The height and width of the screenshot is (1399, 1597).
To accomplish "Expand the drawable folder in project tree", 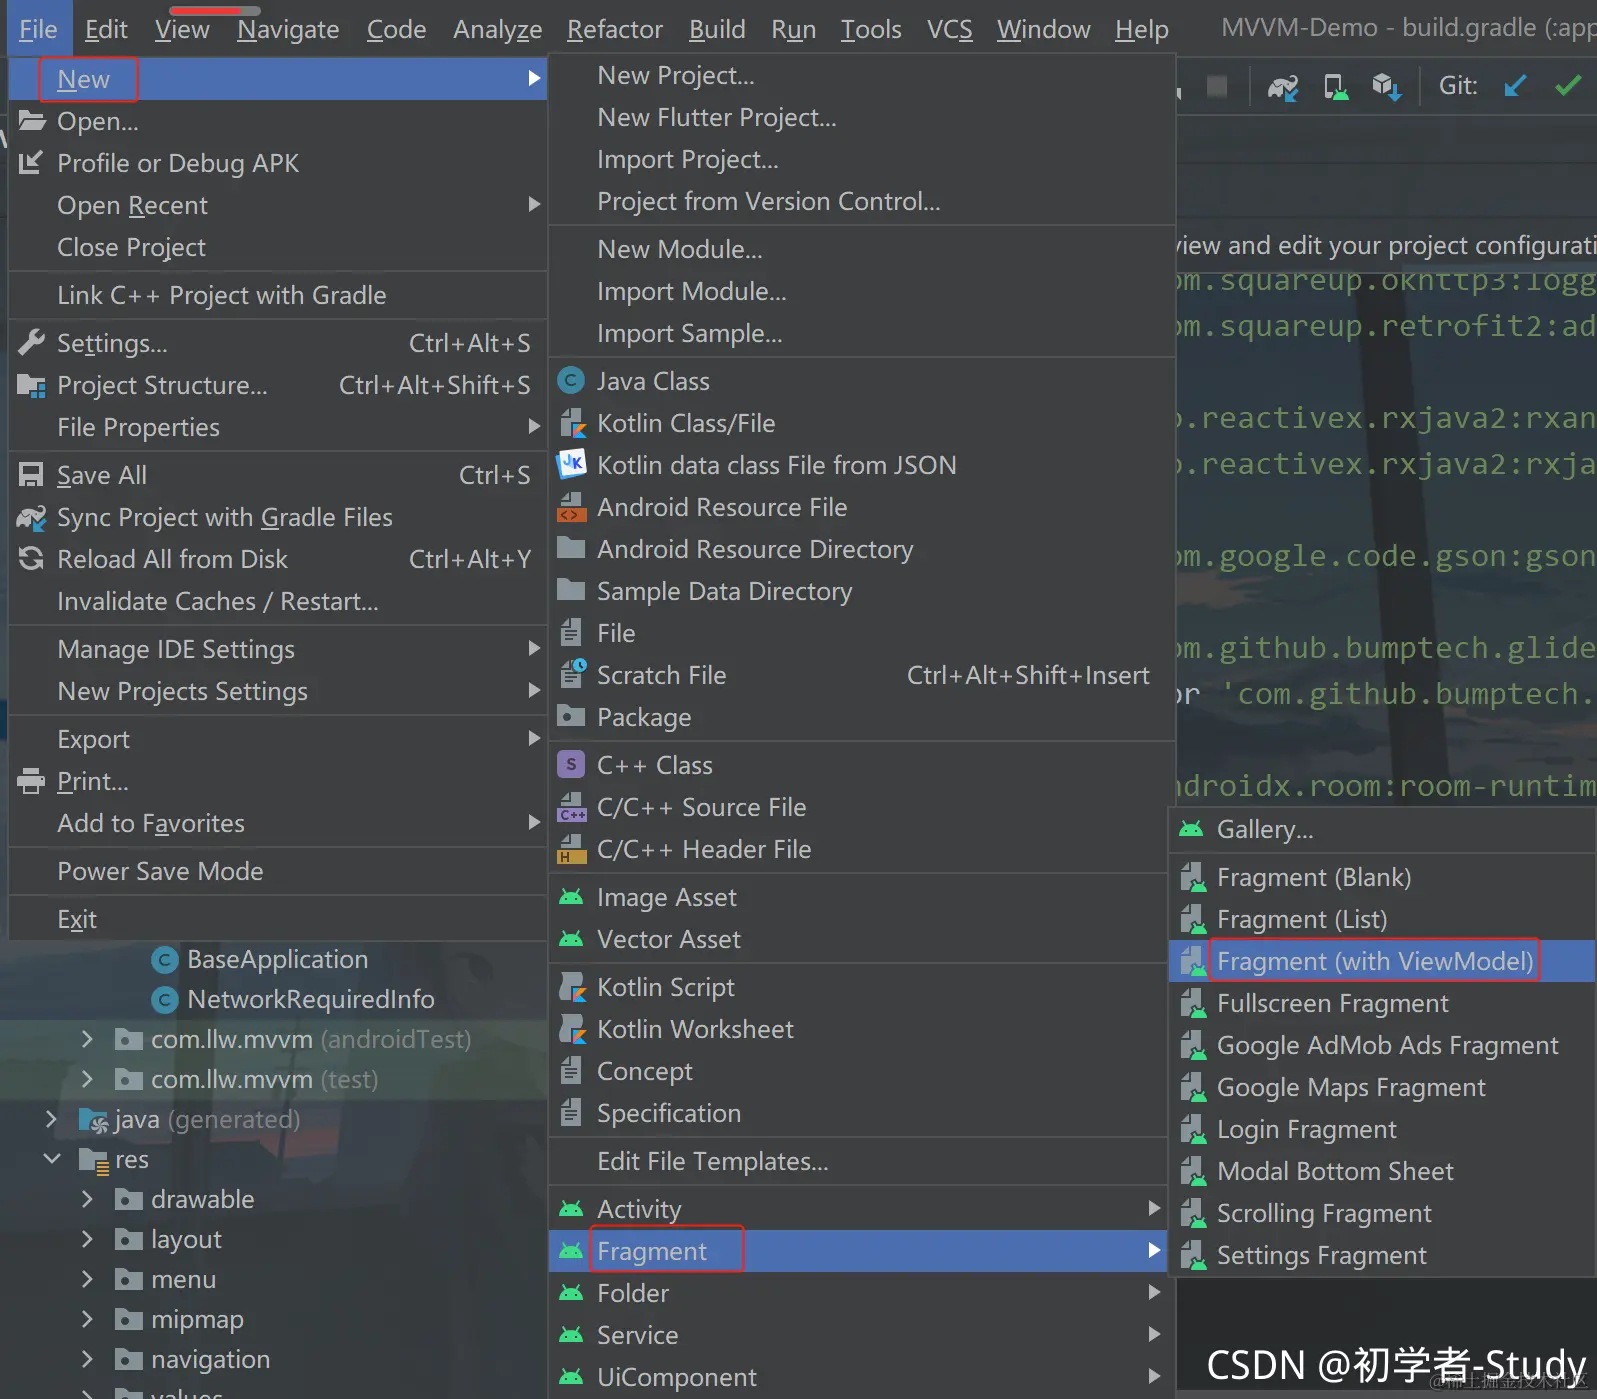I will tap(87, 1198).
